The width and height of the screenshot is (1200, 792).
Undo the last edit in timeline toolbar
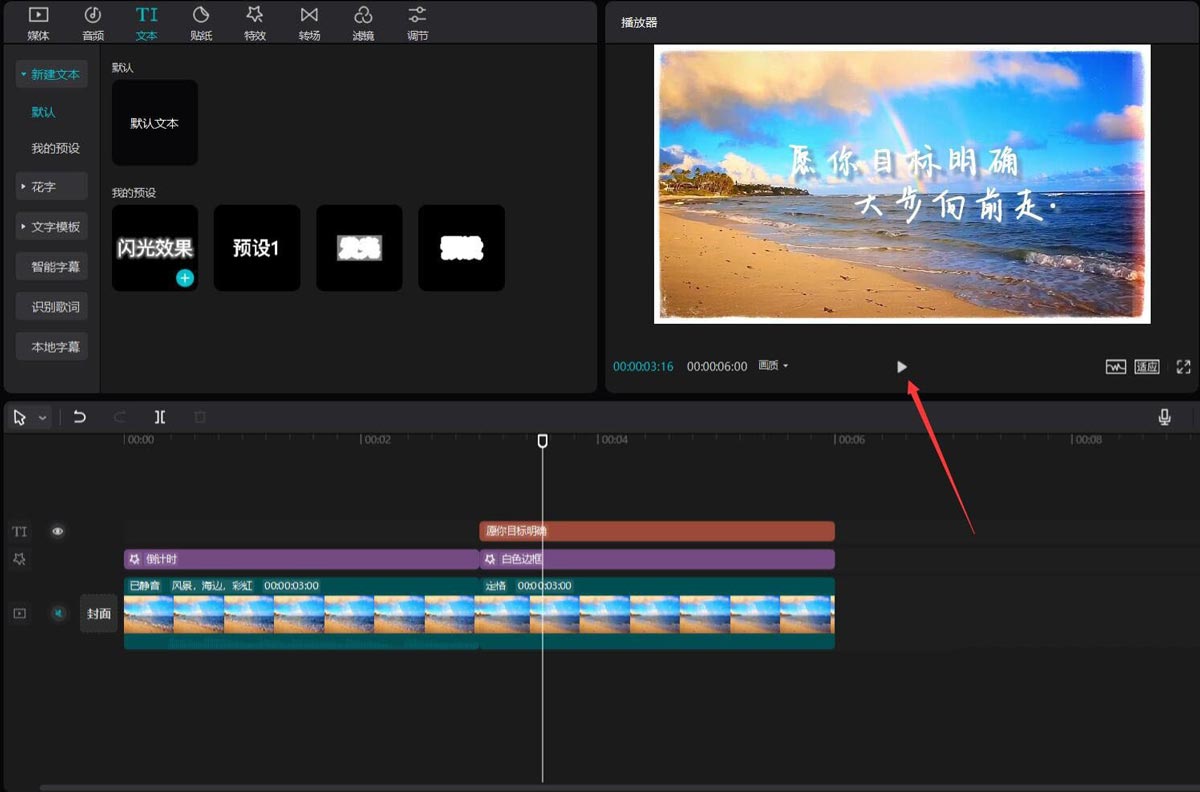point(80,417)
